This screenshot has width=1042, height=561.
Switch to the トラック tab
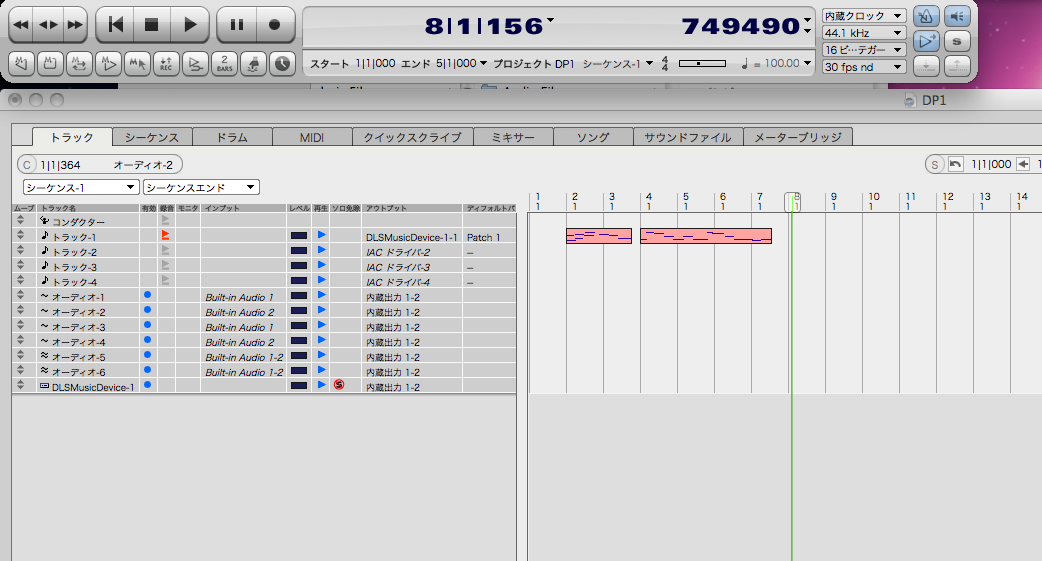coord(72,138)
